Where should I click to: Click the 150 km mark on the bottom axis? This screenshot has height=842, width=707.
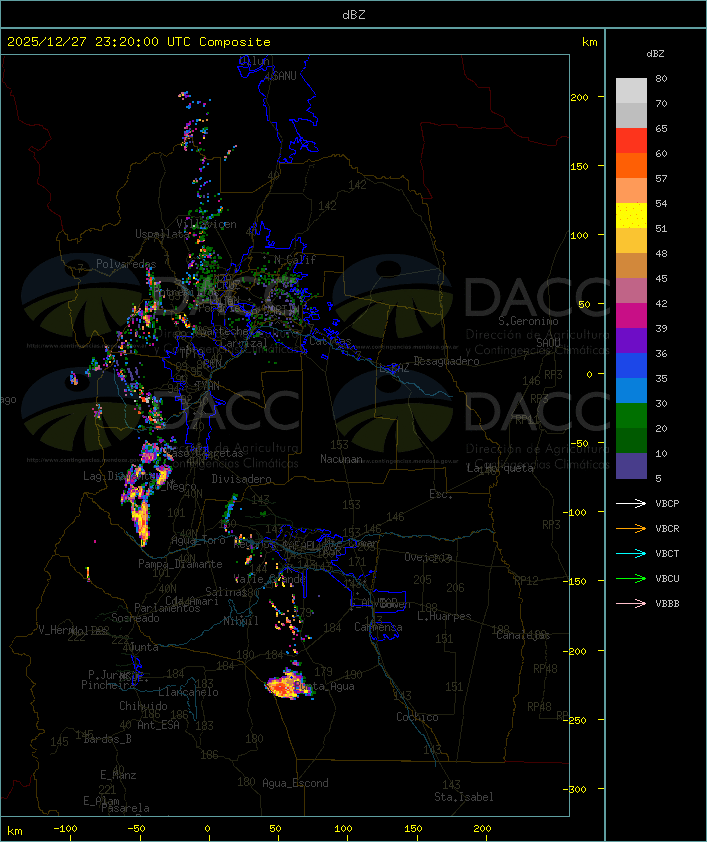pyautogui.click(x=413, y=829)
